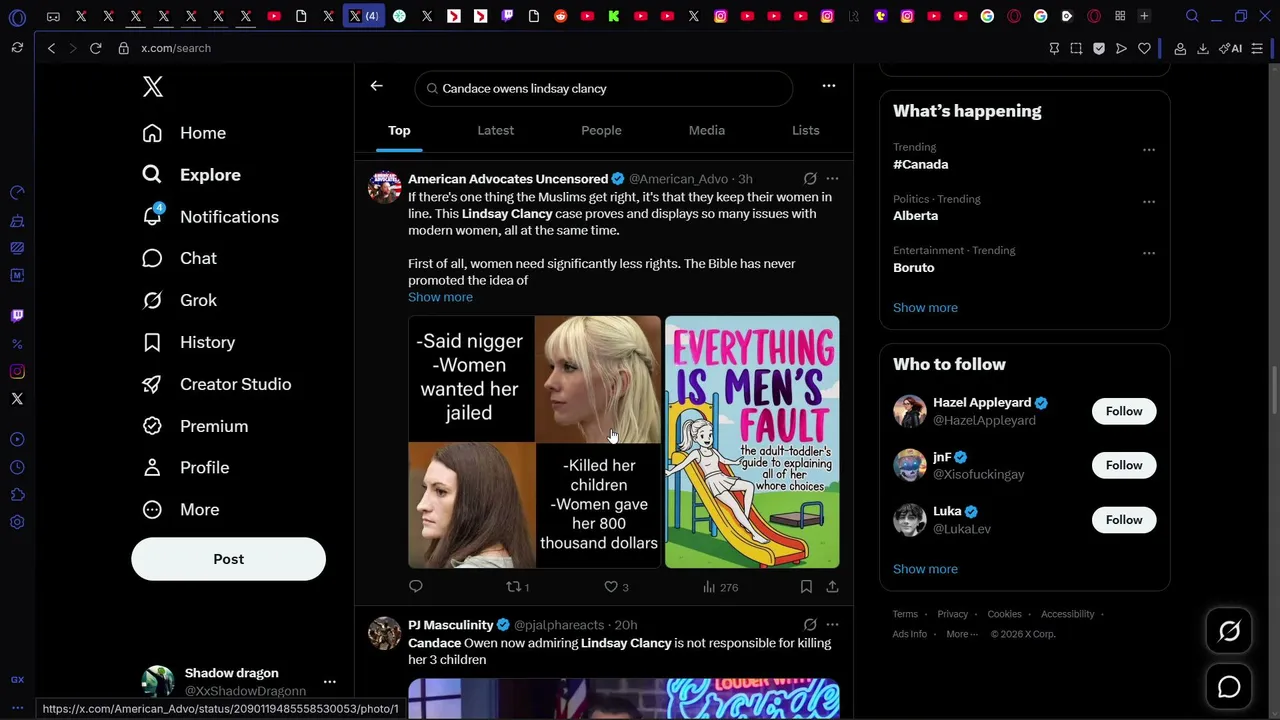This screenshot has height=720, width=1280.
Task: View analytics for the post with 276 views
Action: (x=720, y=587)
